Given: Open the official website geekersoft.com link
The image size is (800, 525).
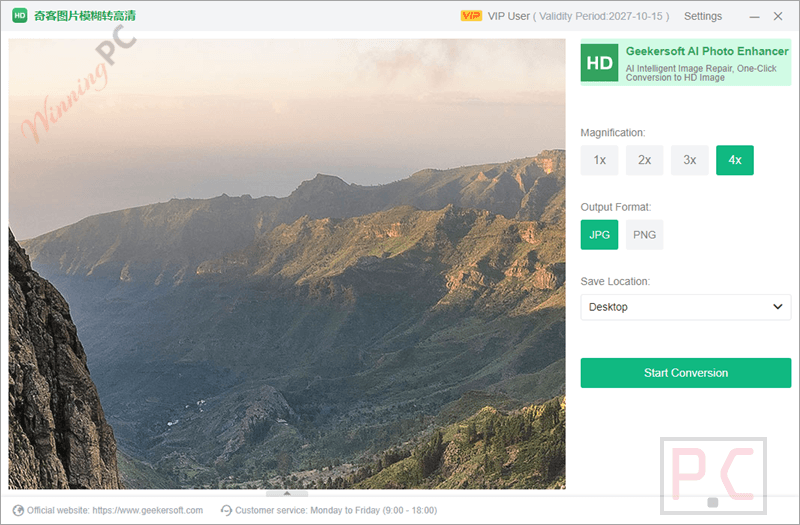Looking at the screenshot, I should tap(147, 510).
